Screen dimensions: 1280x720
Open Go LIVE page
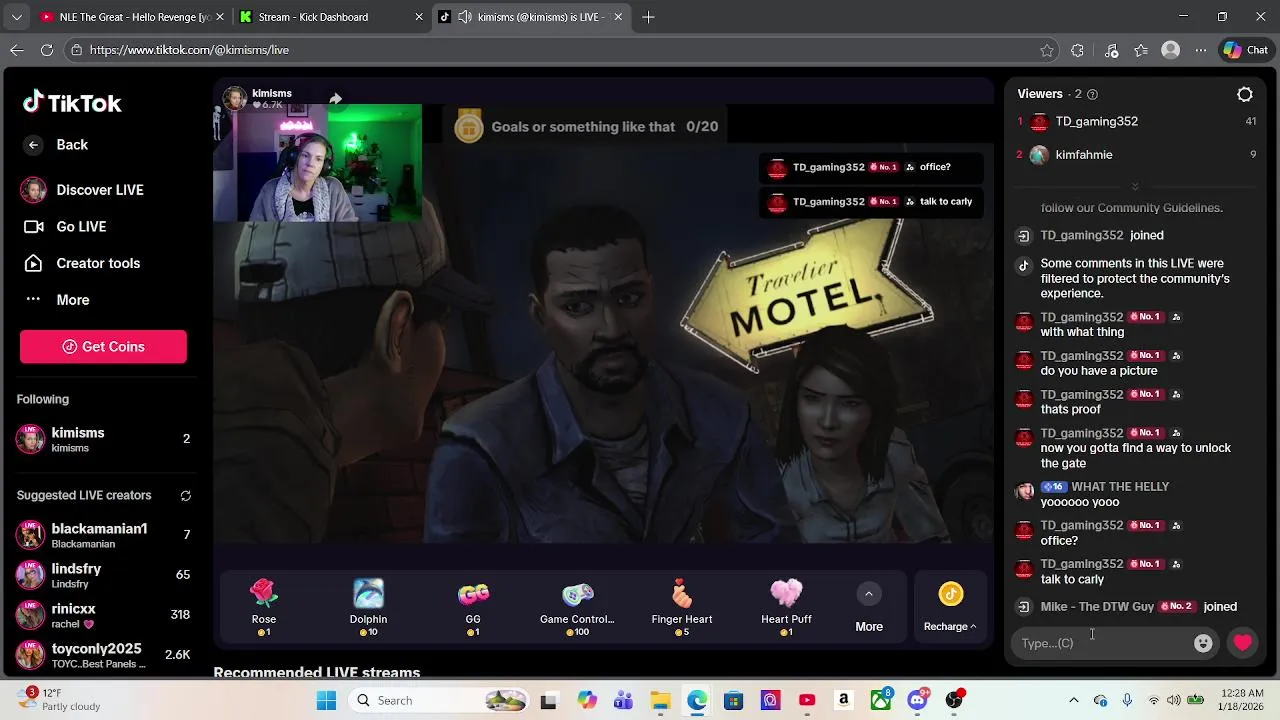[64, 227]
